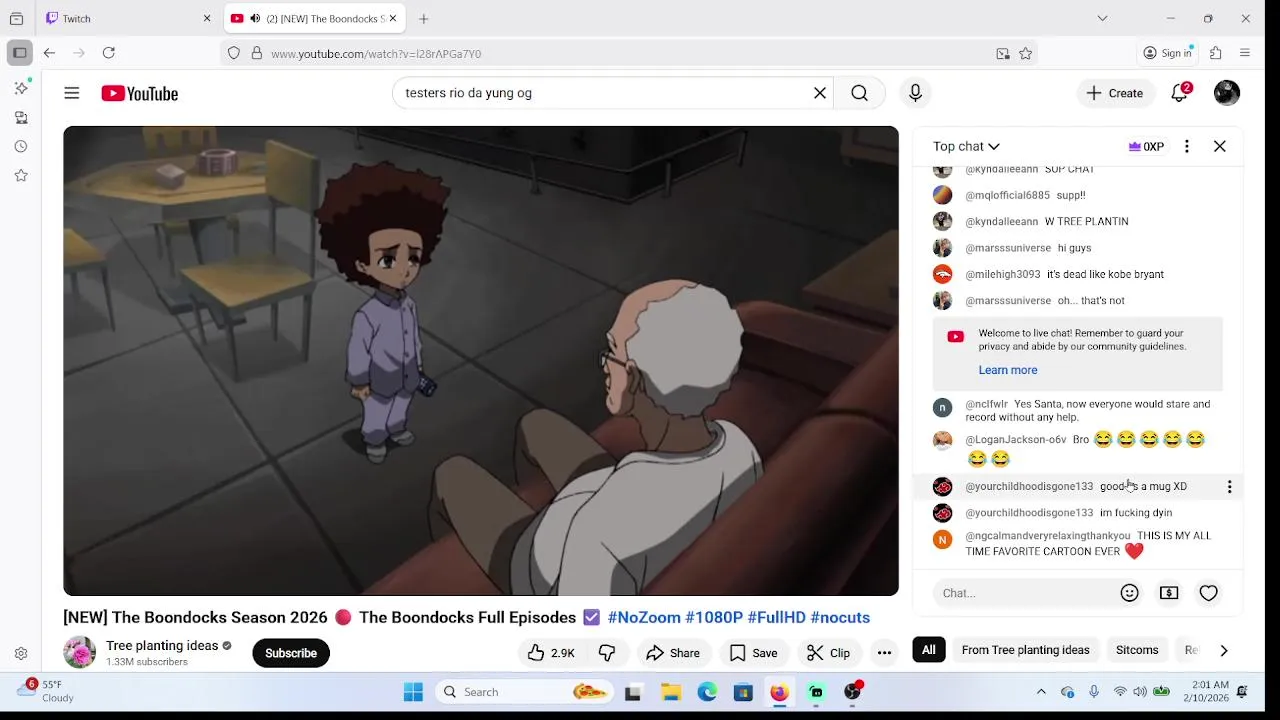Image resolution: width=1280 pixels, height=720 pixels.
Task: Select the All filter chip
Action: [x=929, y=650]
